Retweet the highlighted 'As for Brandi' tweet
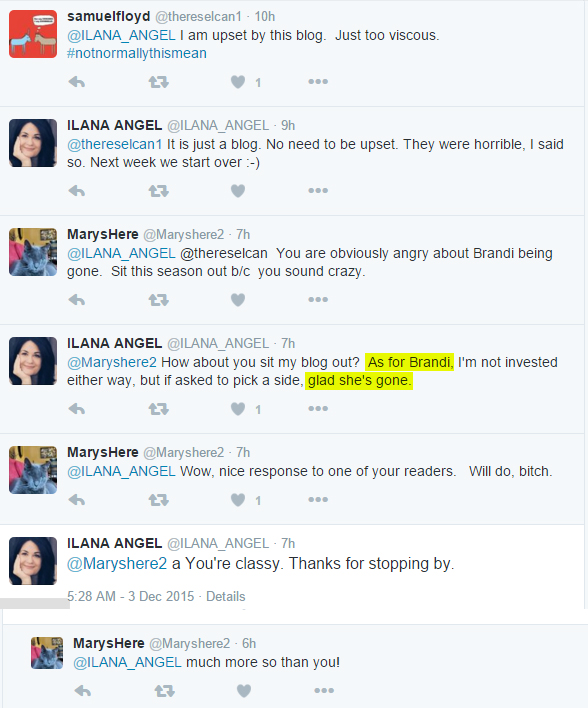This screenshot has width=588, height=708. [159, 409]
